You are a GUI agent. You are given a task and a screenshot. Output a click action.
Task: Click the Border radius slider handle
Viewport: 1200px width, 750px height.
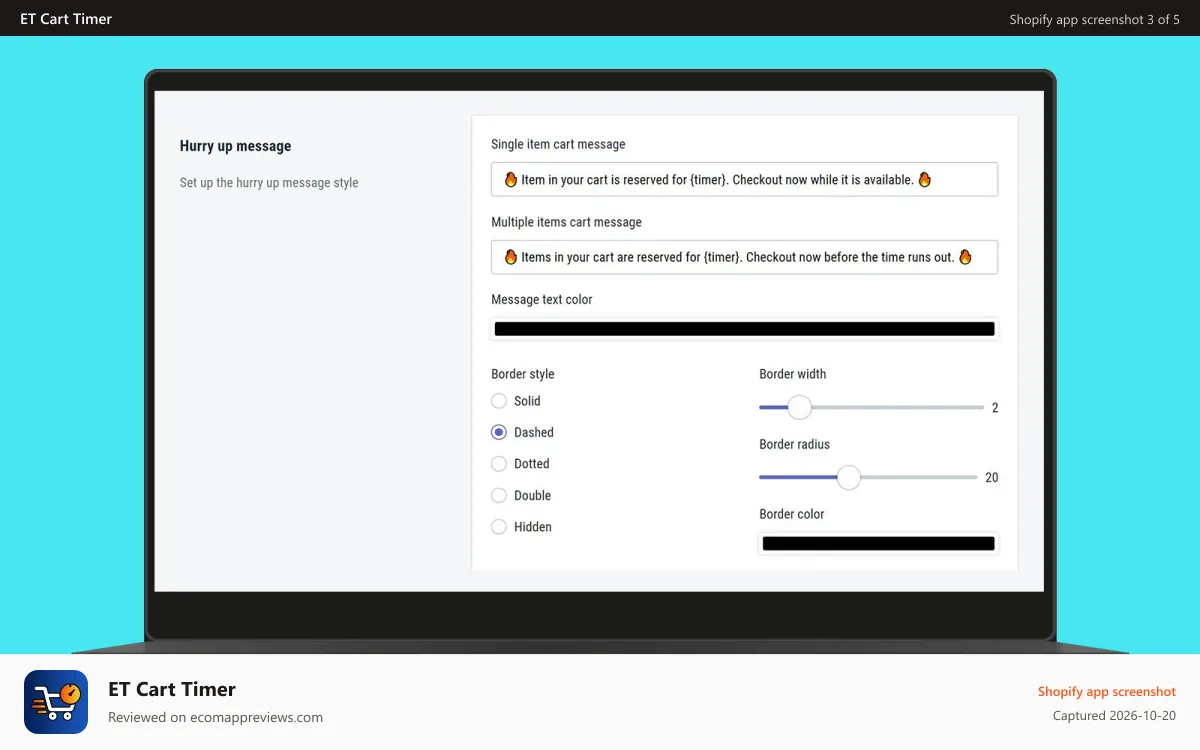(x=848, y=477)
